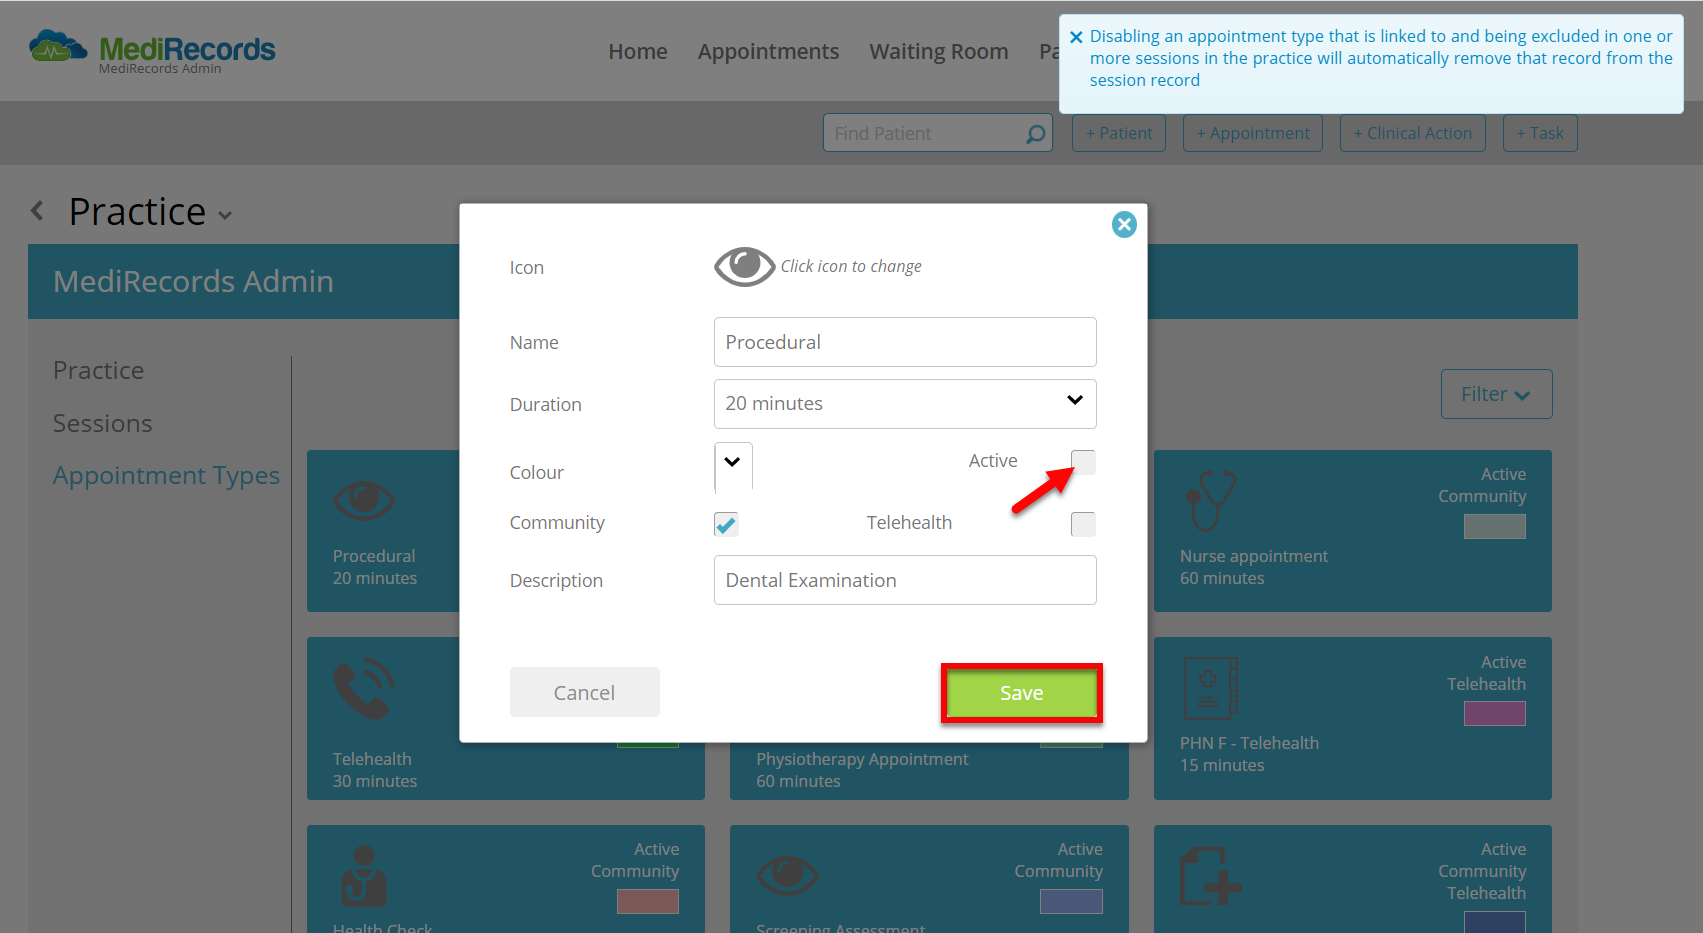Viewport: 1703px width, 933px height.
Task: Click the + Appointment button
Action: (1253, 133)
